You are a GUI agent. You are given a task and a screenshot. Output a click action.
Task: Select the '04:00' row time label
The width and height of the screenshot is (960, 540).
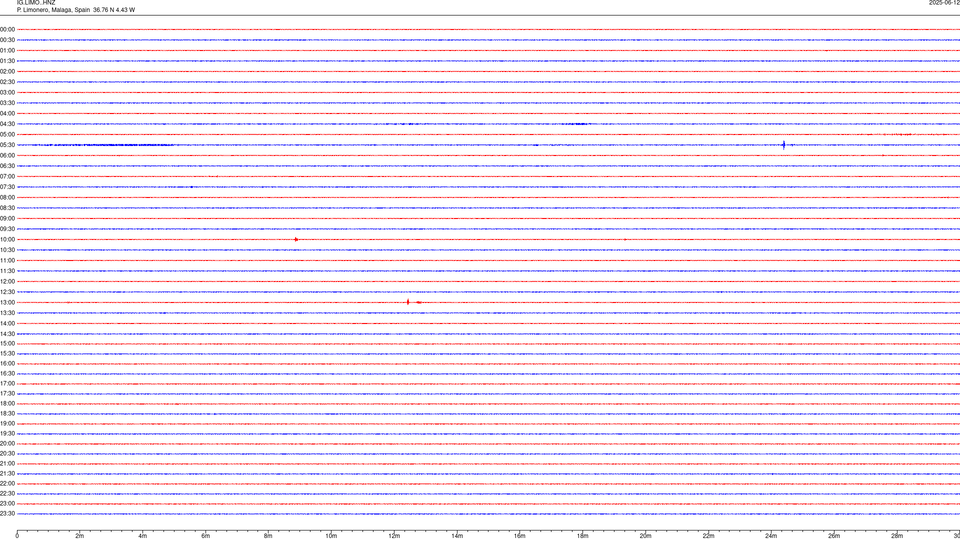click(x=7, y=113)
